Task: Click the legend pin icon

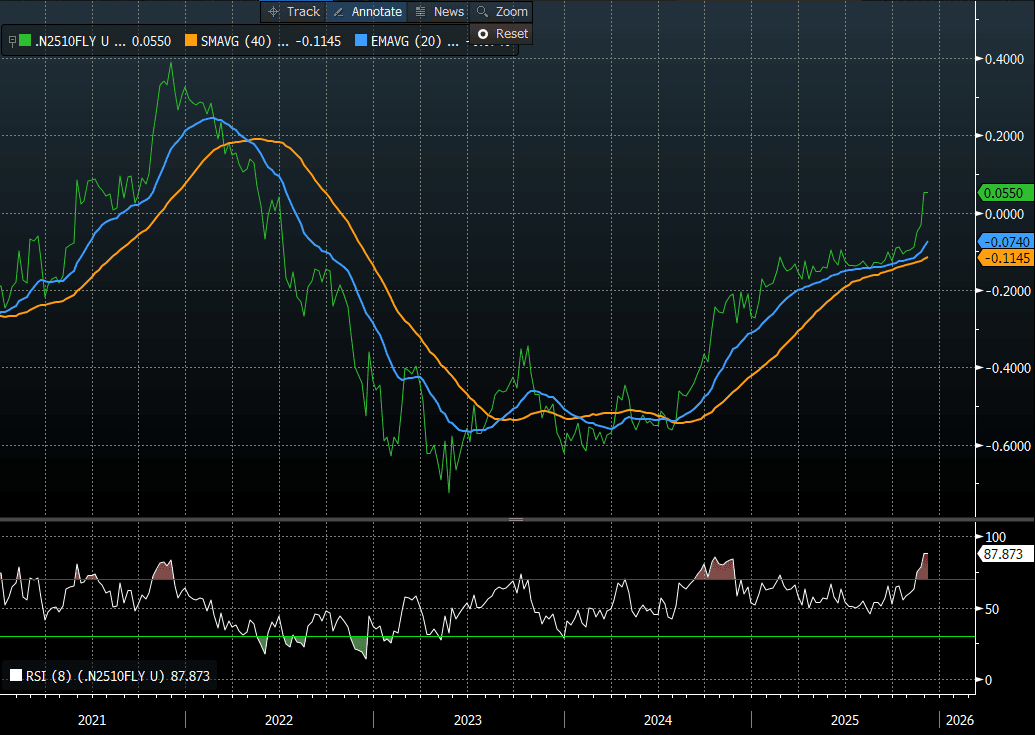Action: pos(11,41)
